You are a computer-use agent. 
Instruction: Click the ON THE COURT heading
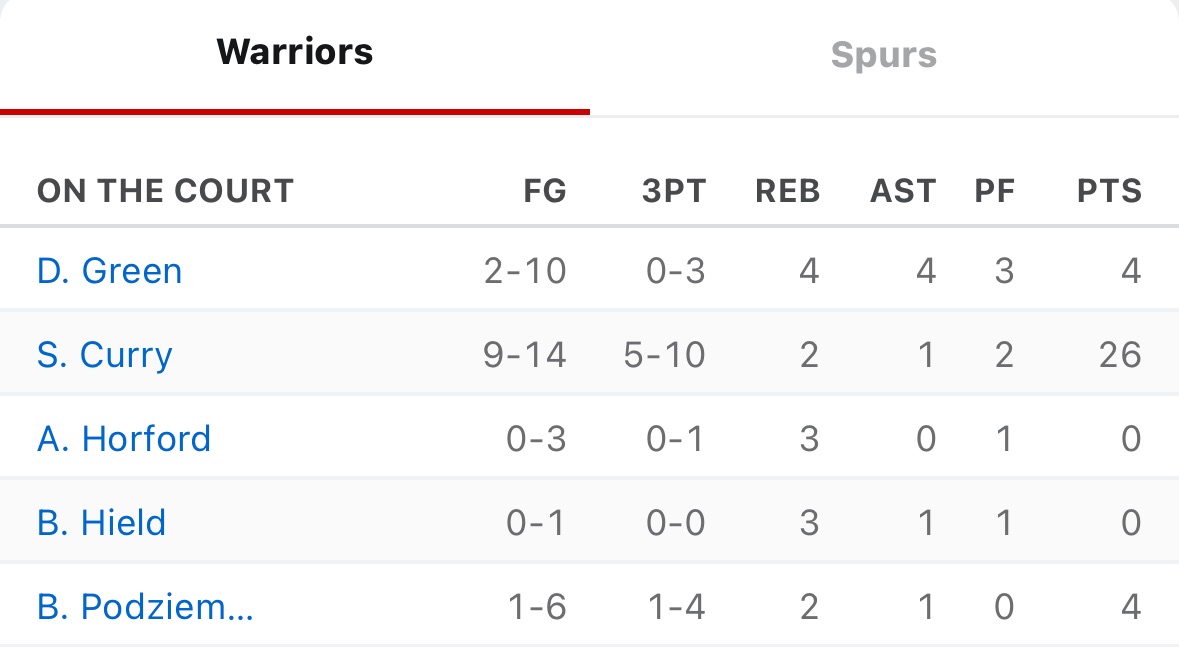[x=165, y=191]
